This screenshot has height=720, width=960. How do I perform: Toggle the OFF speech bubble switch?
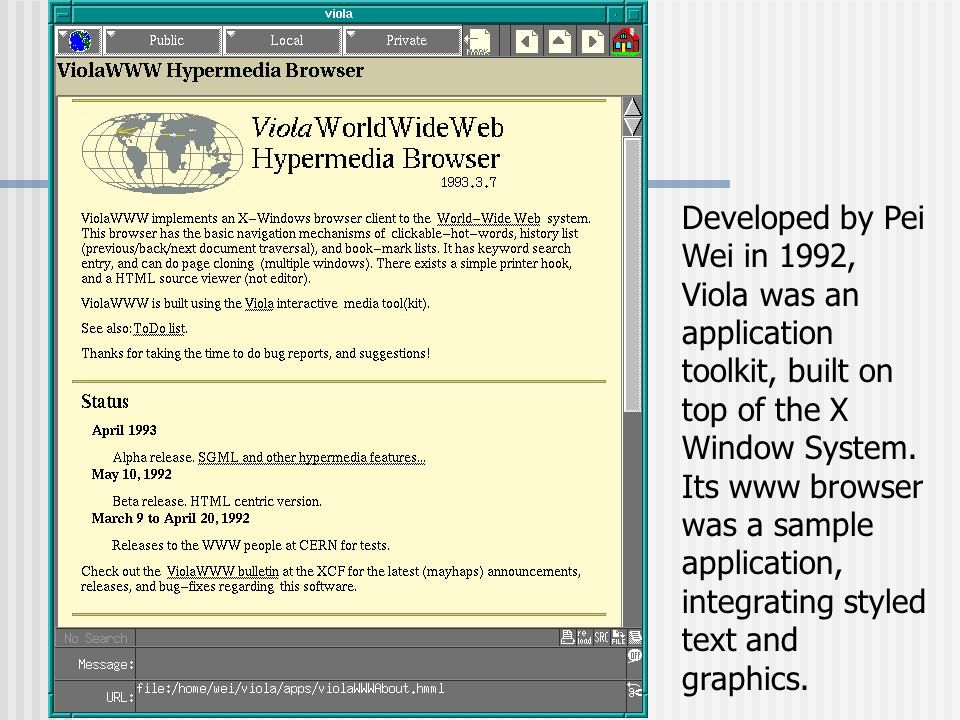tap(634, 656)
